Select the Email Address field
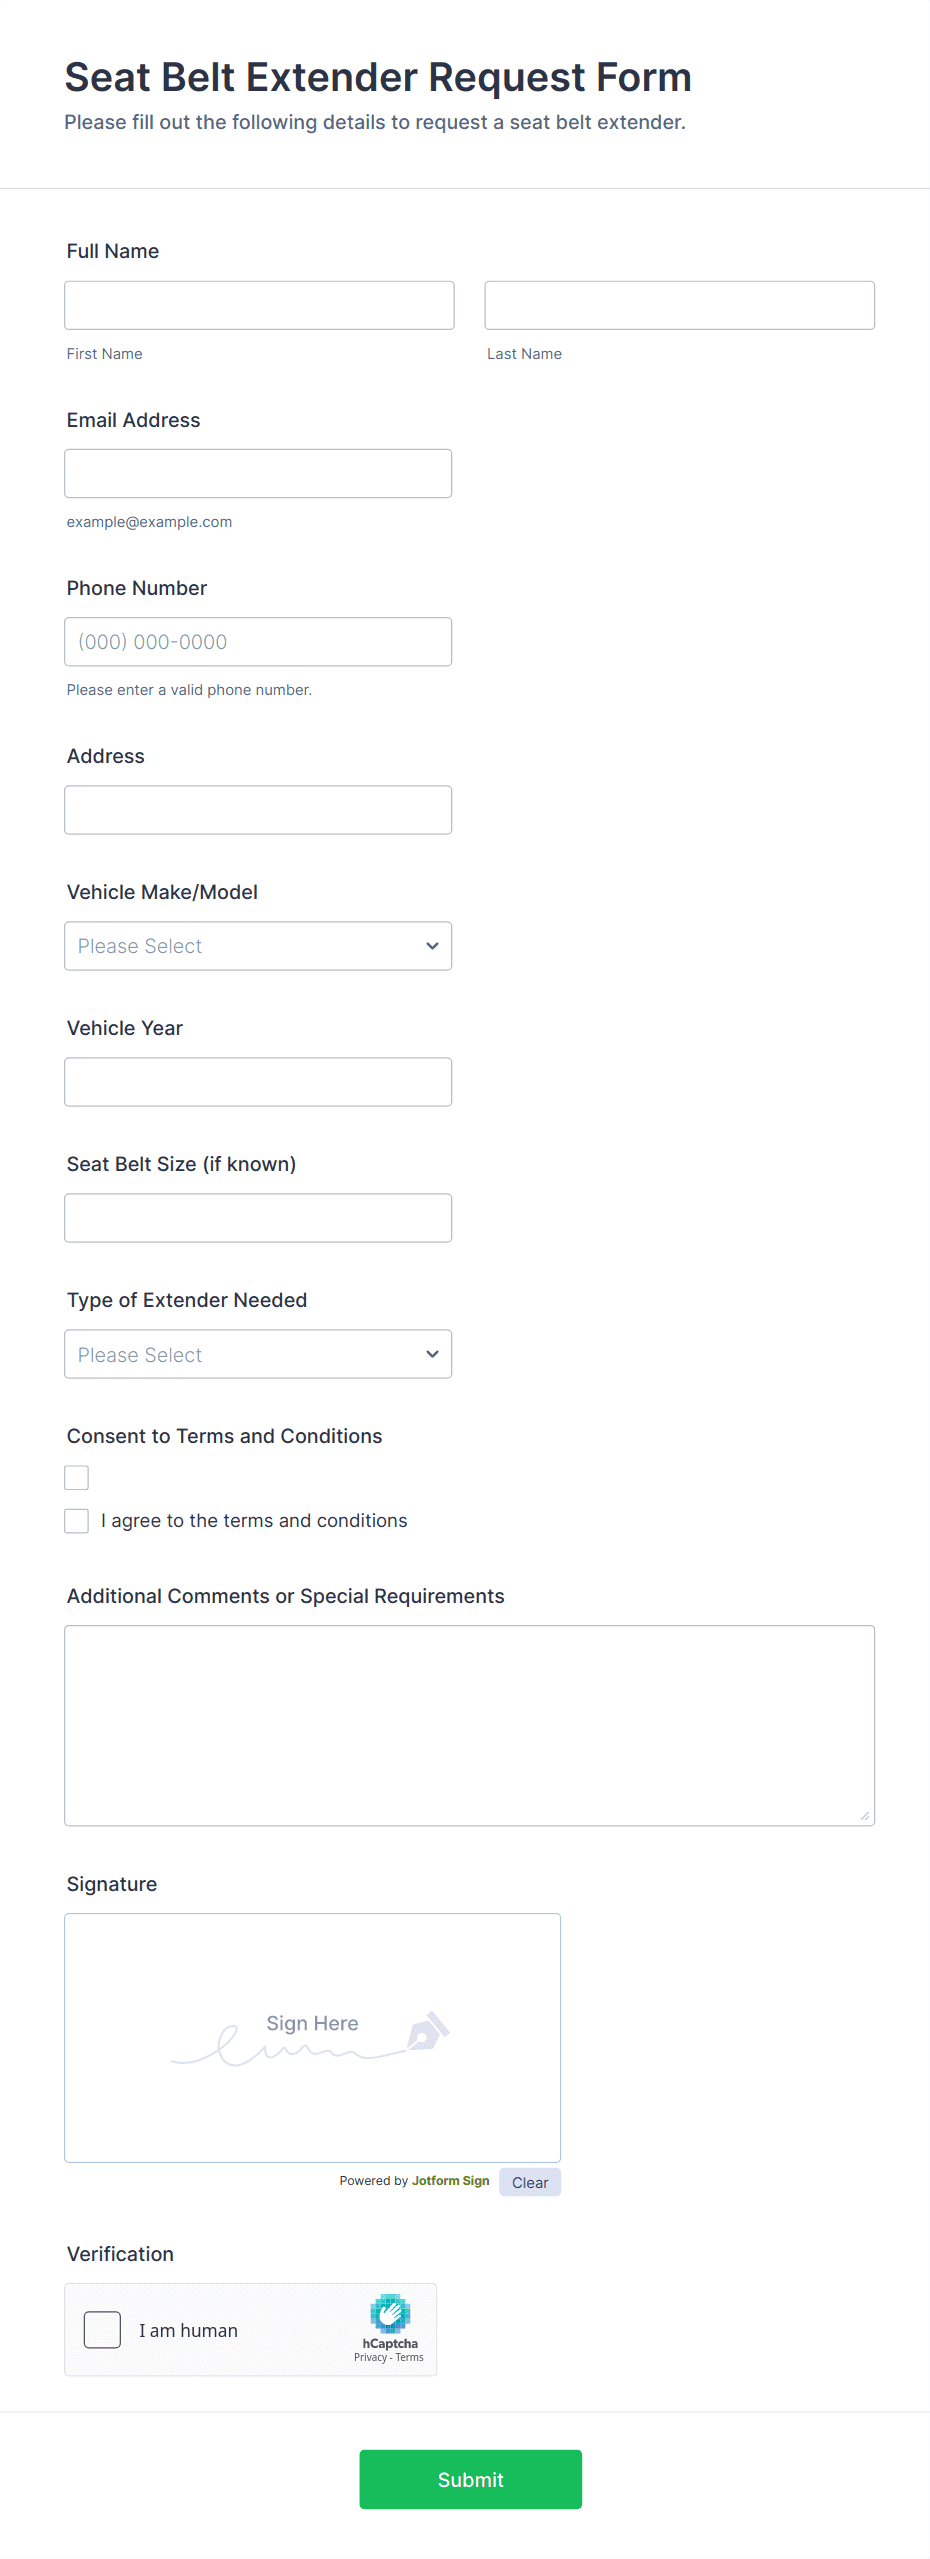930x2559 pixels. coord(258,474)
